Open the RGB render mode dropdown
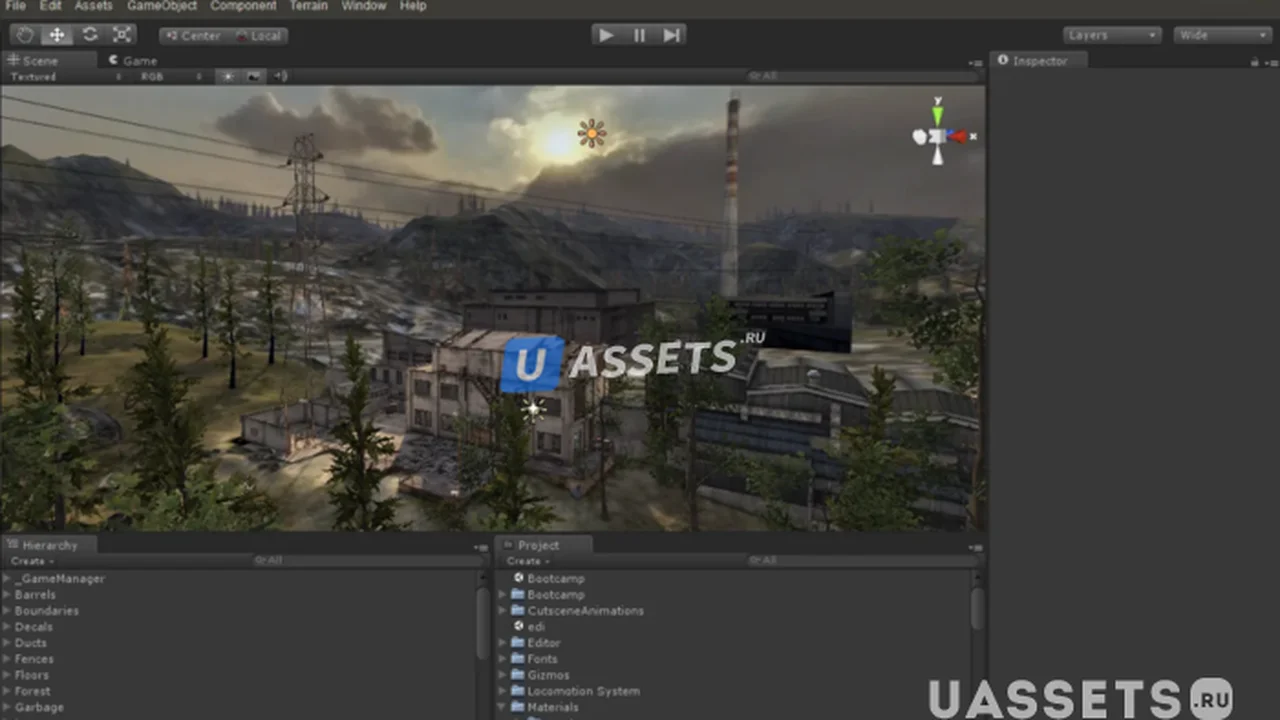 [170, 76]
